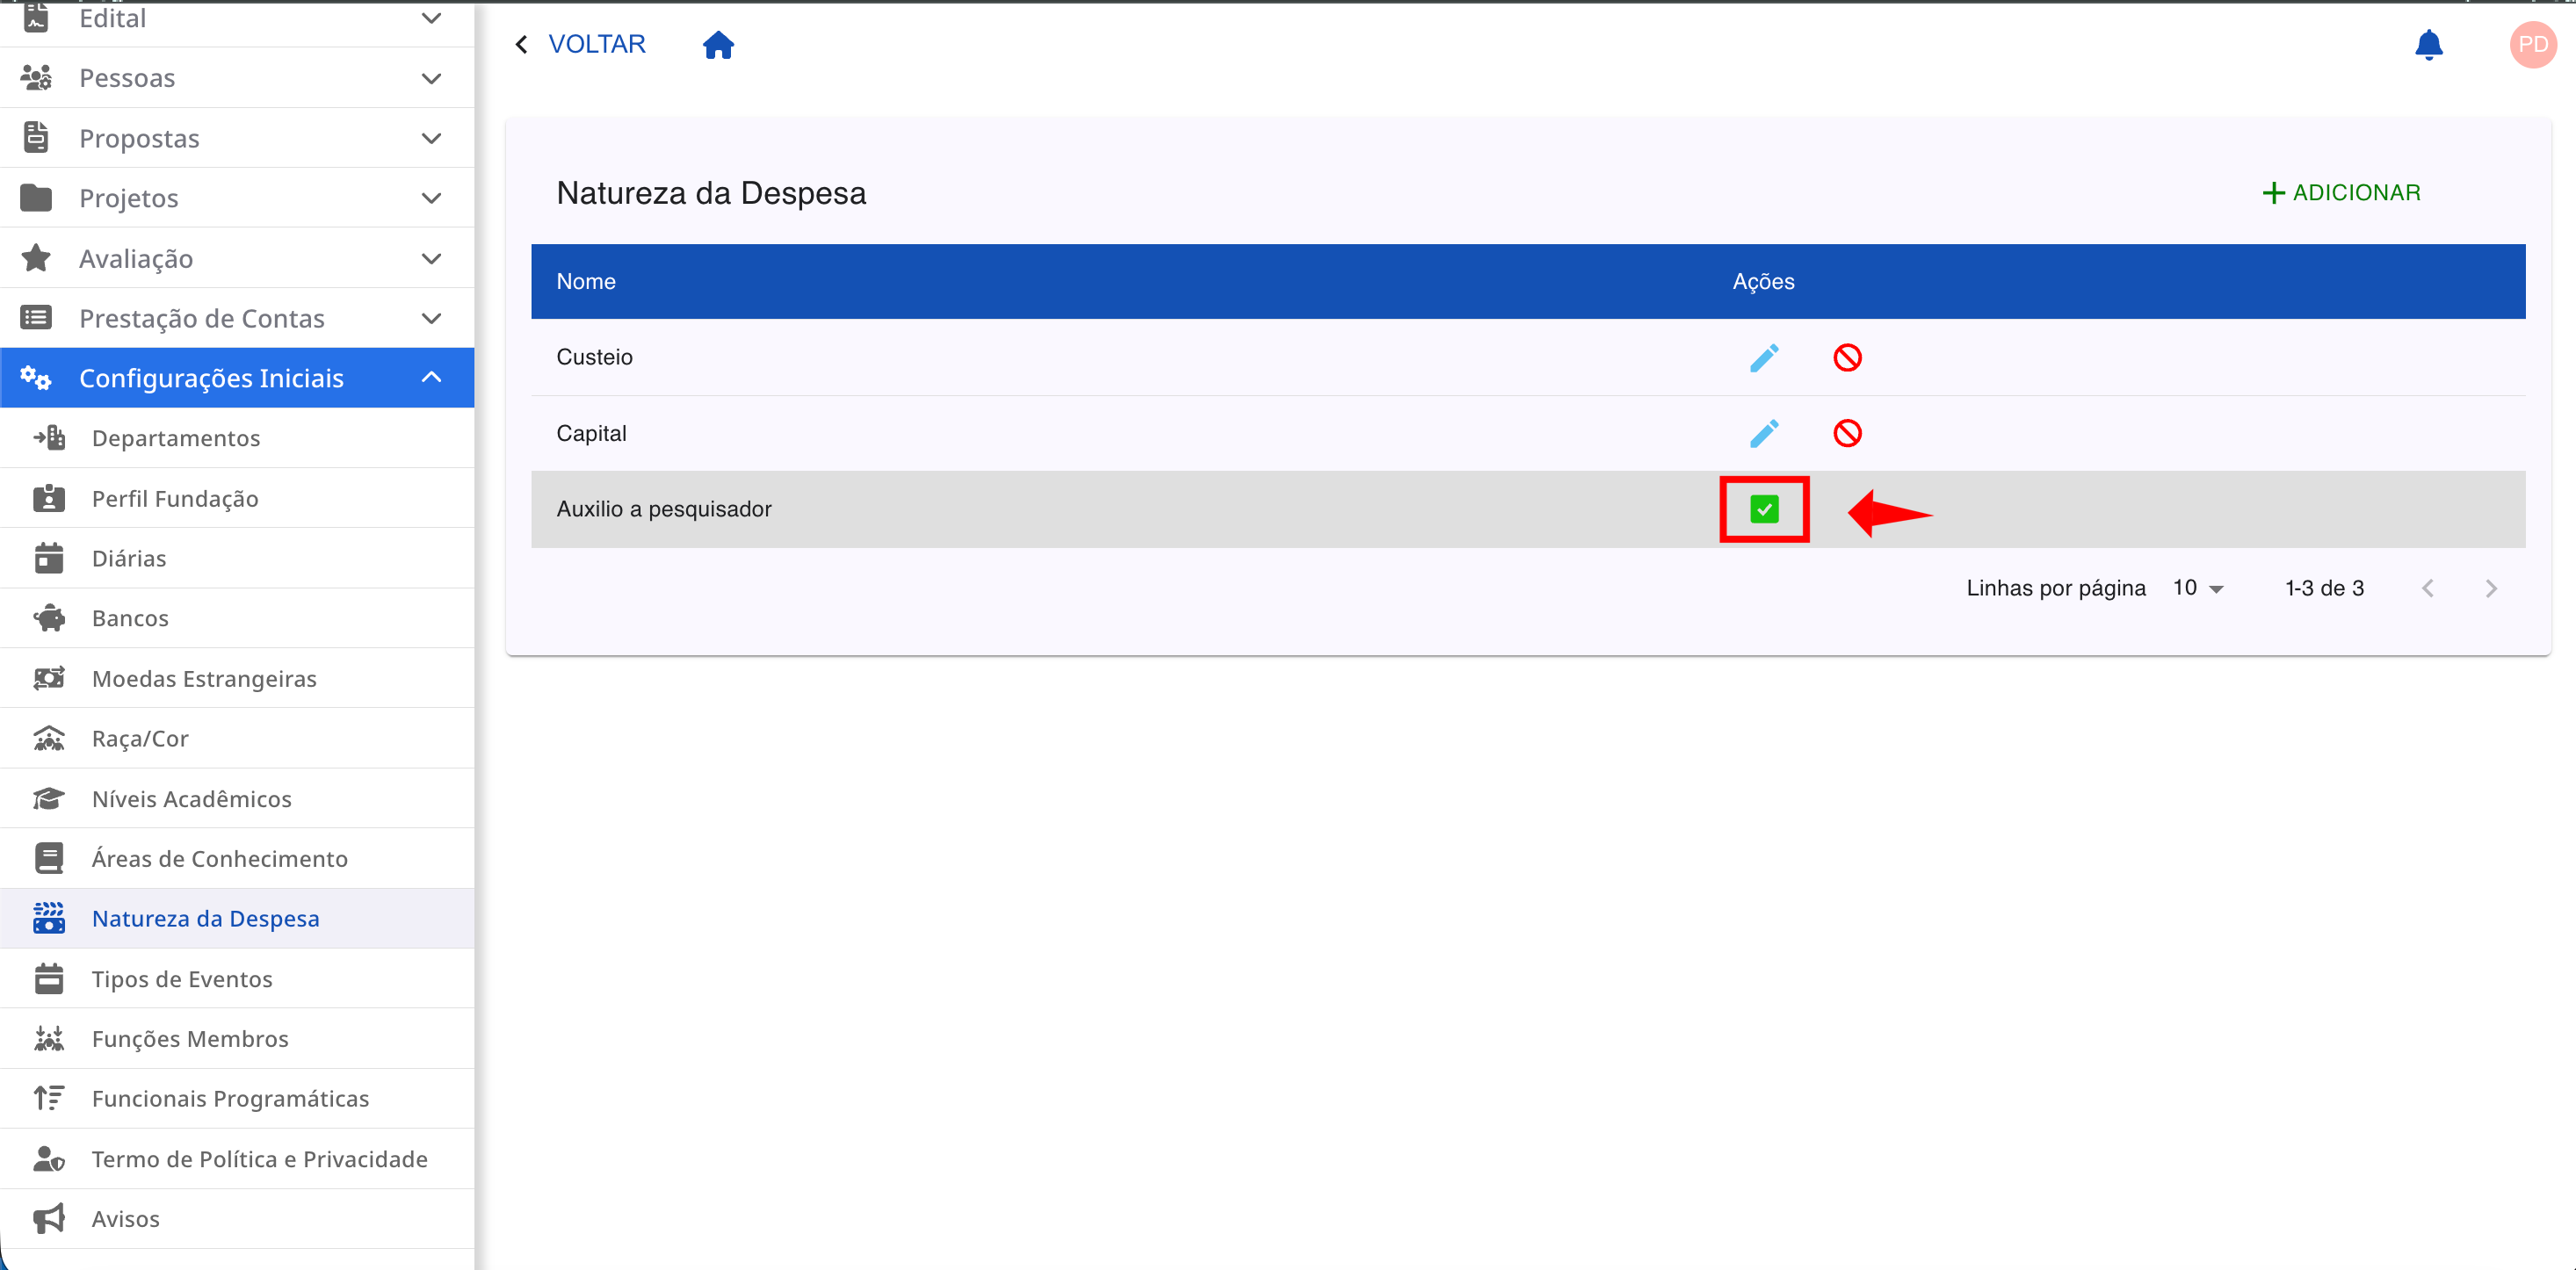
Task: Disable the Custeio entry with red ban icon
Action: pos(1847,357)
